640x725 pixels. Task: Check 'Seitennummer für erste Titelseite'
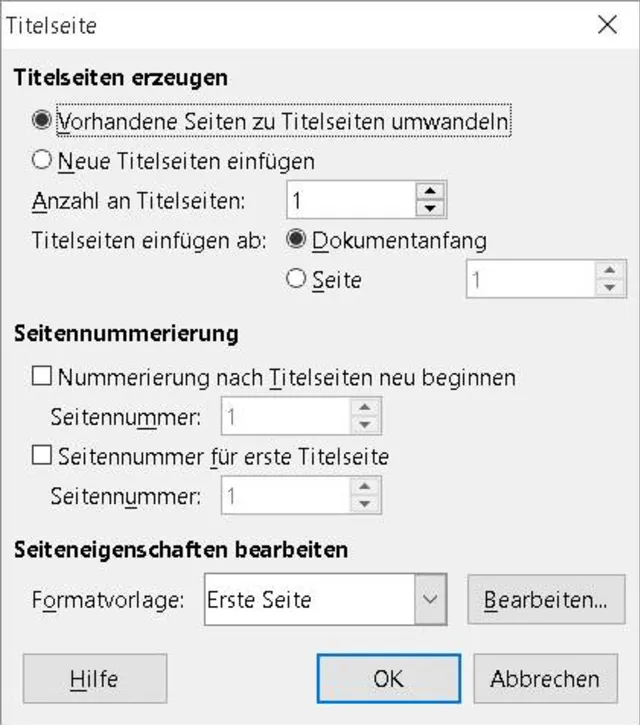pyautogui.click(x=42, y=456)
